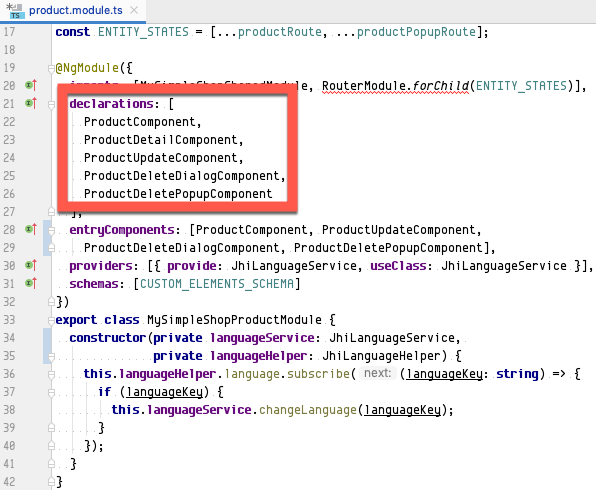The image size is (596, 490).
Task: Click the forChild method call
Action: pos(441,86)
